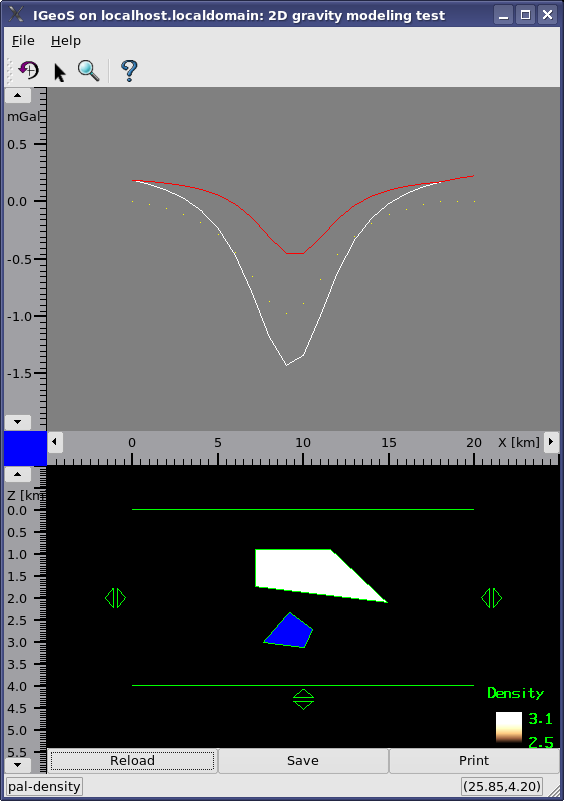Image resolution: width=564 pixels, height=801 pixels.
Task: Activate the magnifying glass zoom tool
Action: pos(88,70)
